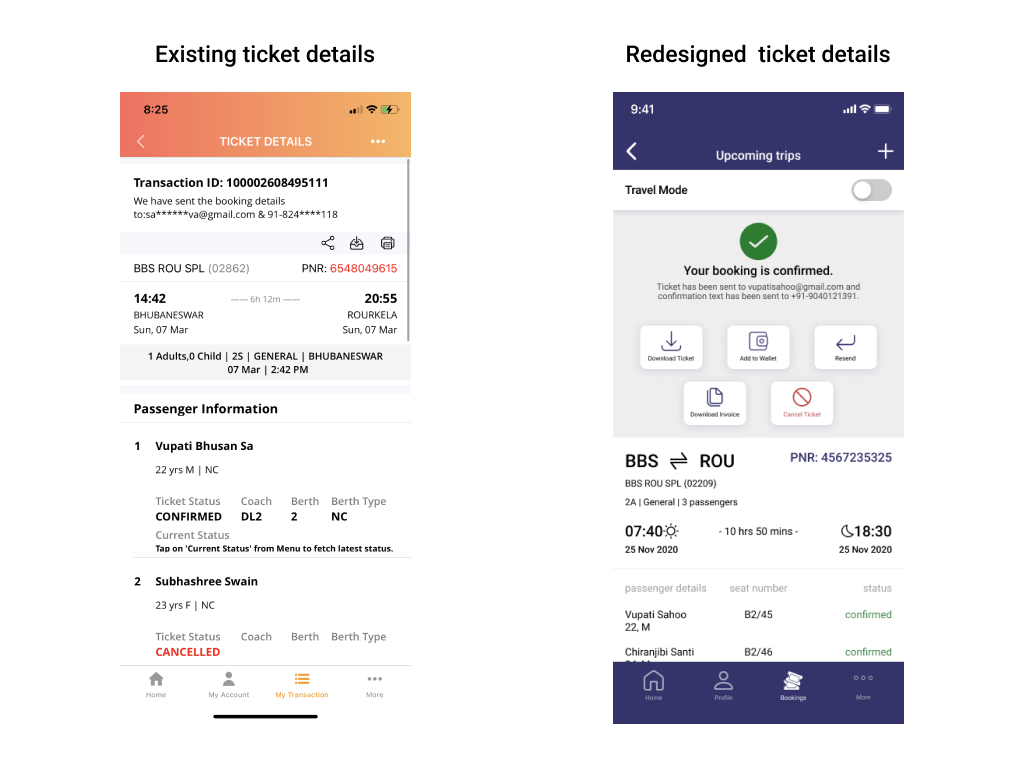Tap the Download Invoice button
Image resolution: width=1024 pixels, height=768 pixels.
[715, 403]
